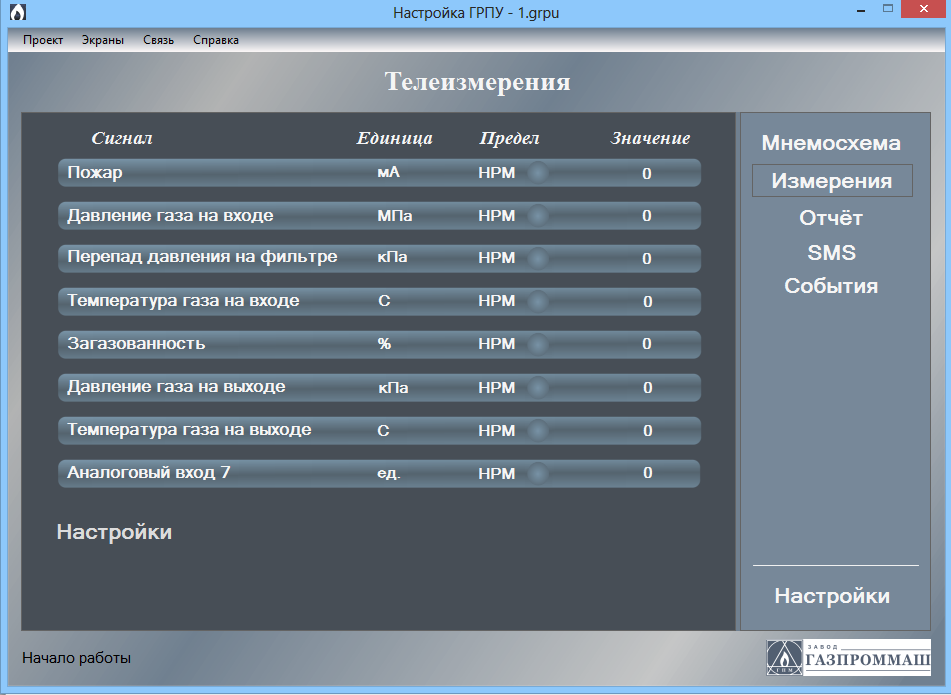Image resolution: width=951 pixels, height=695 pixels.
Task: Click the % unit of Загазованность
Action: (384, 344)
